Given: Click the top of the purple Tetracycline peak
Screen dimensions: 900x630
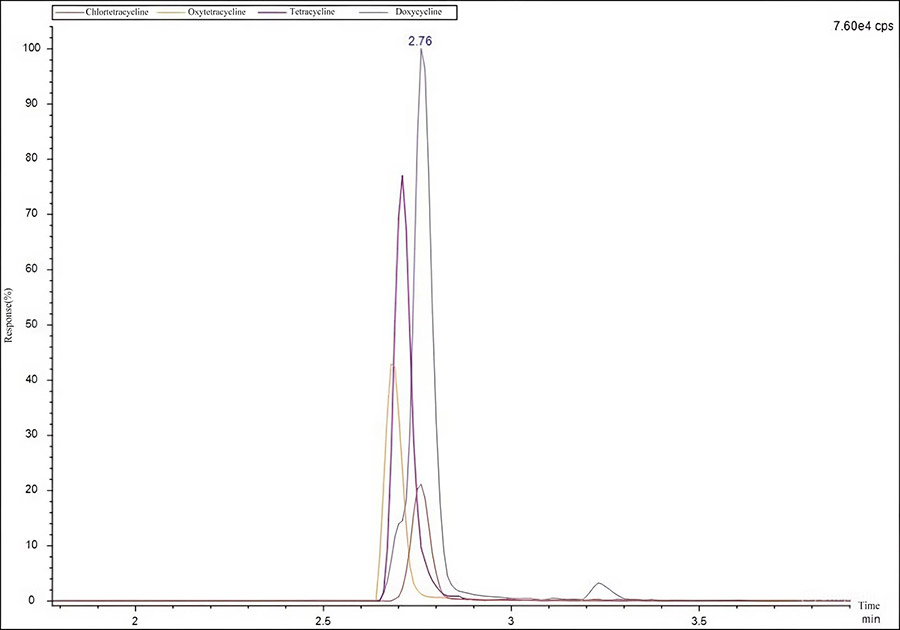Looking at the screenshot, I should (x=402, y=177).
